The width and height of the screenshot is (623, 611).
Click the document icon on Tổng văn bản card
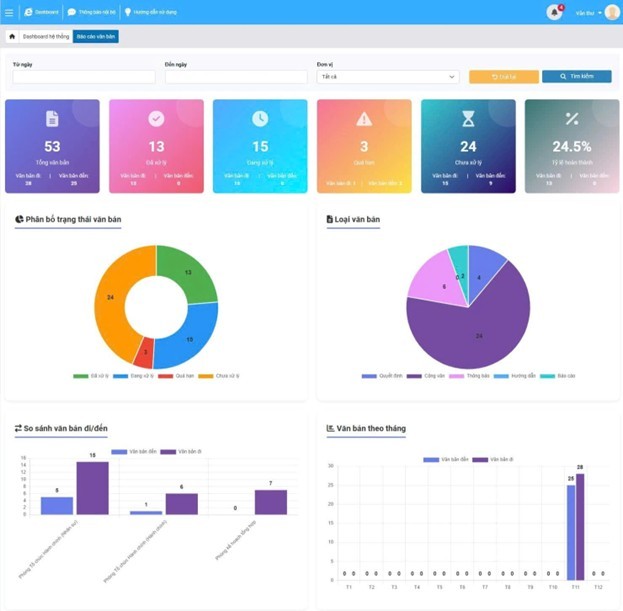52,119
